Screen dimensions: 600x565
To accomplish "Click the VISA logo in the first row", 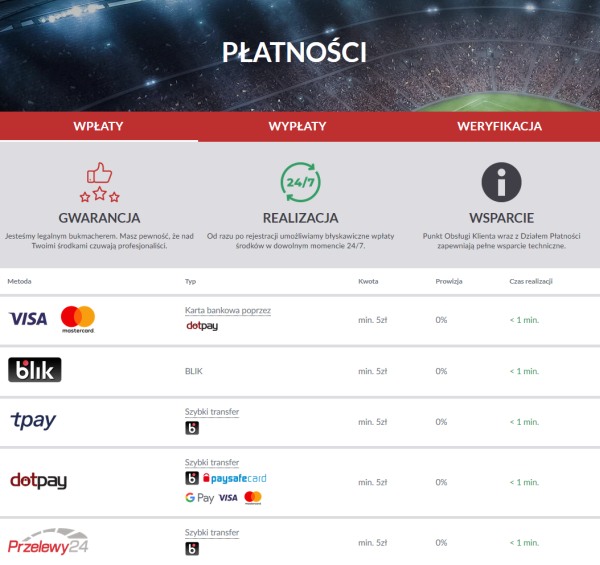I will pos(28,319).
